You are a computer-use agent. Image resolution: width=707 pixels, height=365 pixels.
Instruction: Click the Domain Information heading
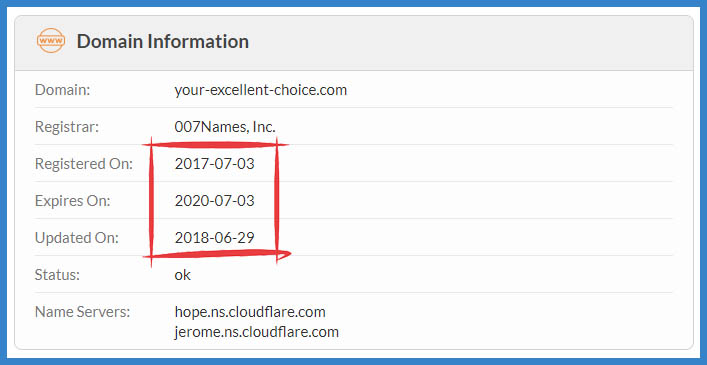click(x=163, y=41)
